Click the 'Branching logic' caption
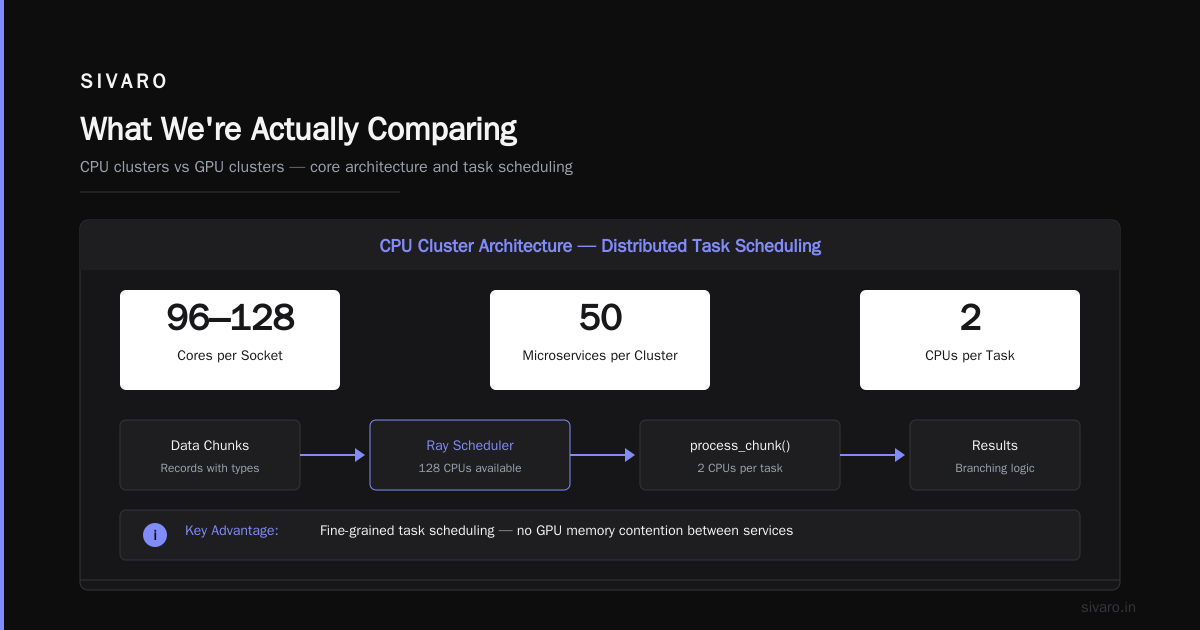 click(995, 468)
